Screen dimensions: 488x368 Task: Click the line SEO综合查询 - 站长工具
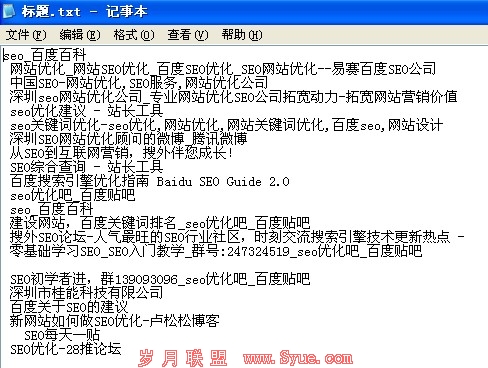[87, 167]
